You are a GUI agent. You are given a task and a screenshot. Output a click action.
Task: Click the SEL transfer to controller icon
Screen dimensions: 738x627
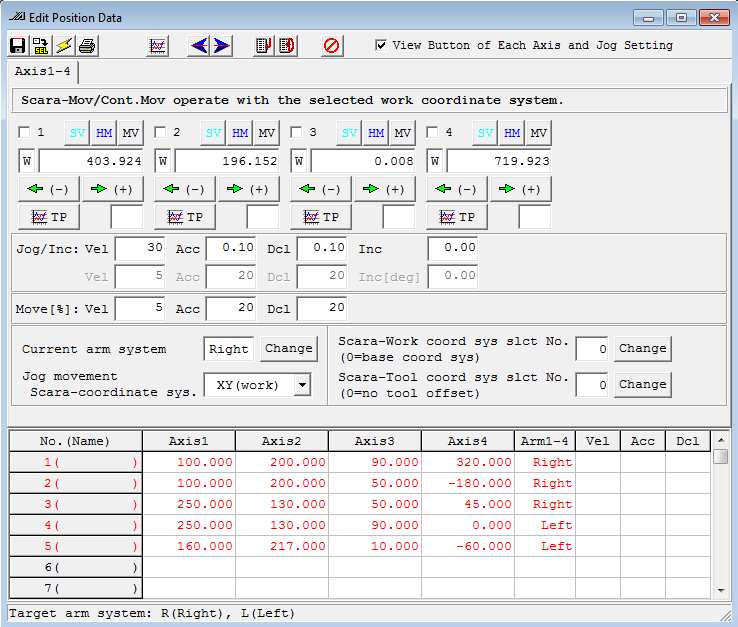(40, 46)
